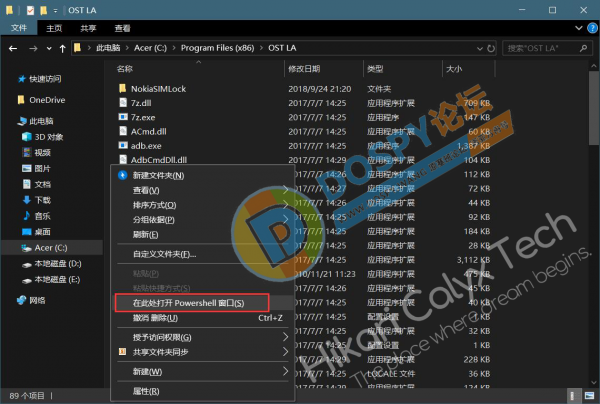This screenshot has height=404, width=600.
Task: Choose Open PowerShell window here entry
Action: click(x=203, y=303)
